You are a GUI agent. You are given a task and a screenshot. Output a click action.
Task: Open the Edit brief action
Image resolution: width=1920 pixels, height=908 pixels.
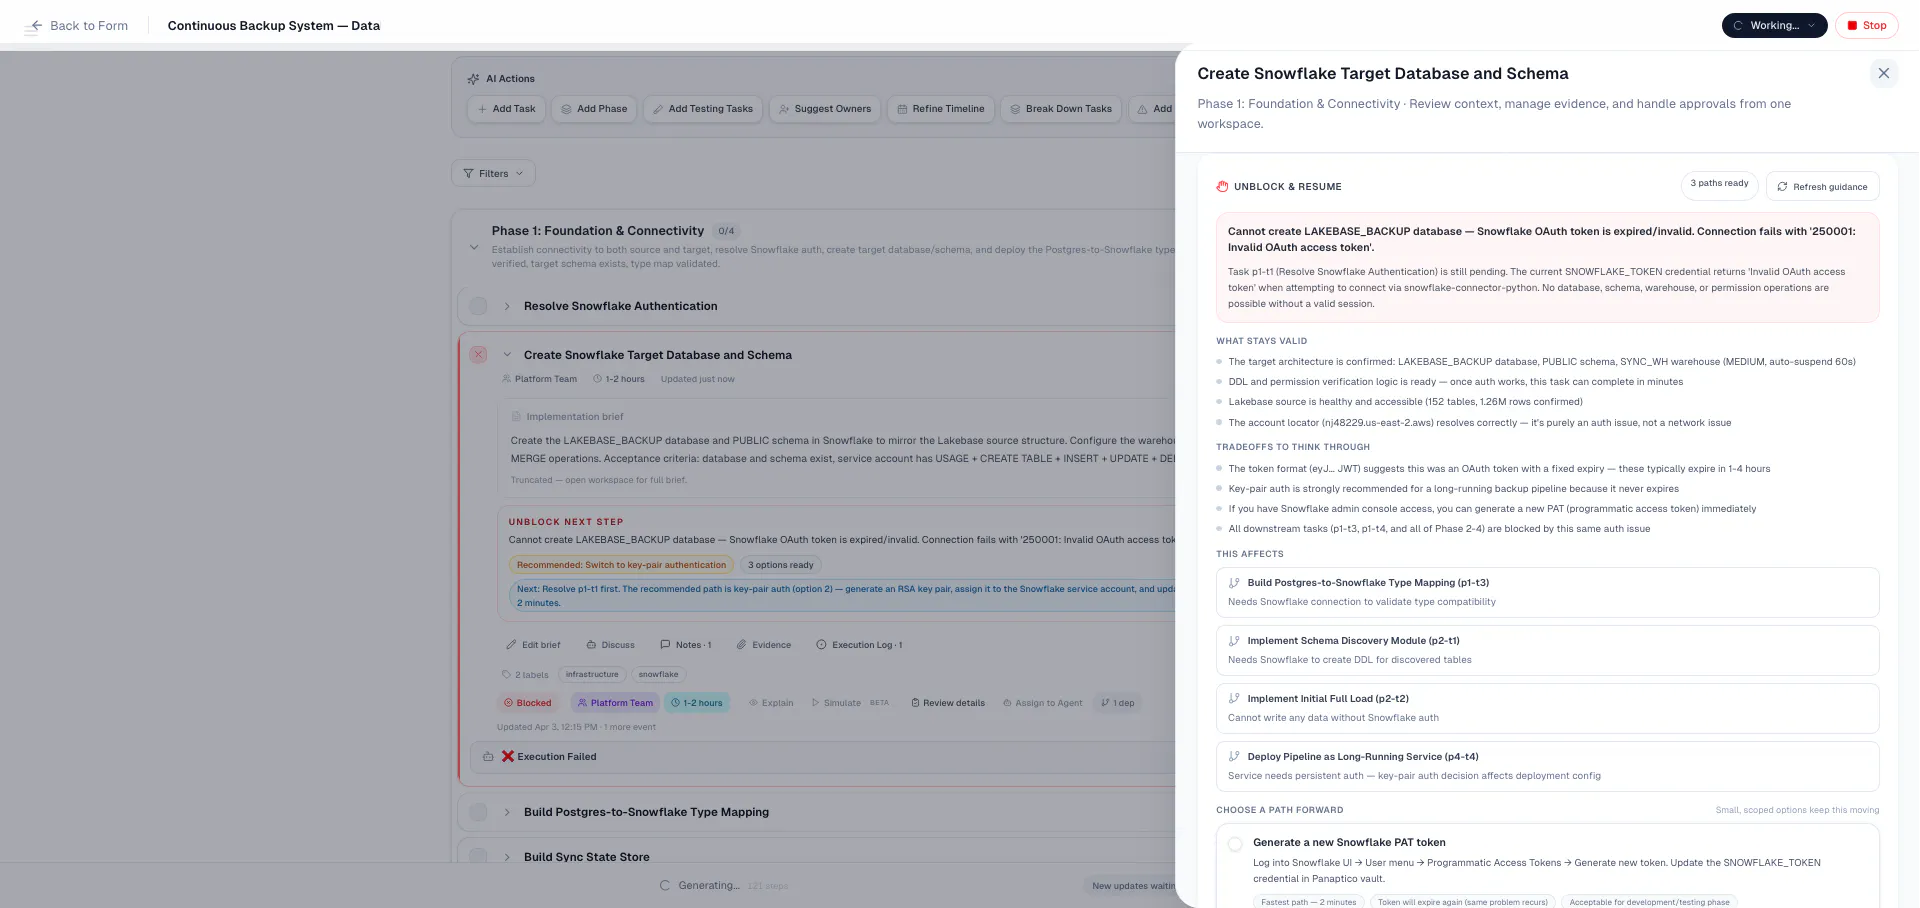point(533,645)
